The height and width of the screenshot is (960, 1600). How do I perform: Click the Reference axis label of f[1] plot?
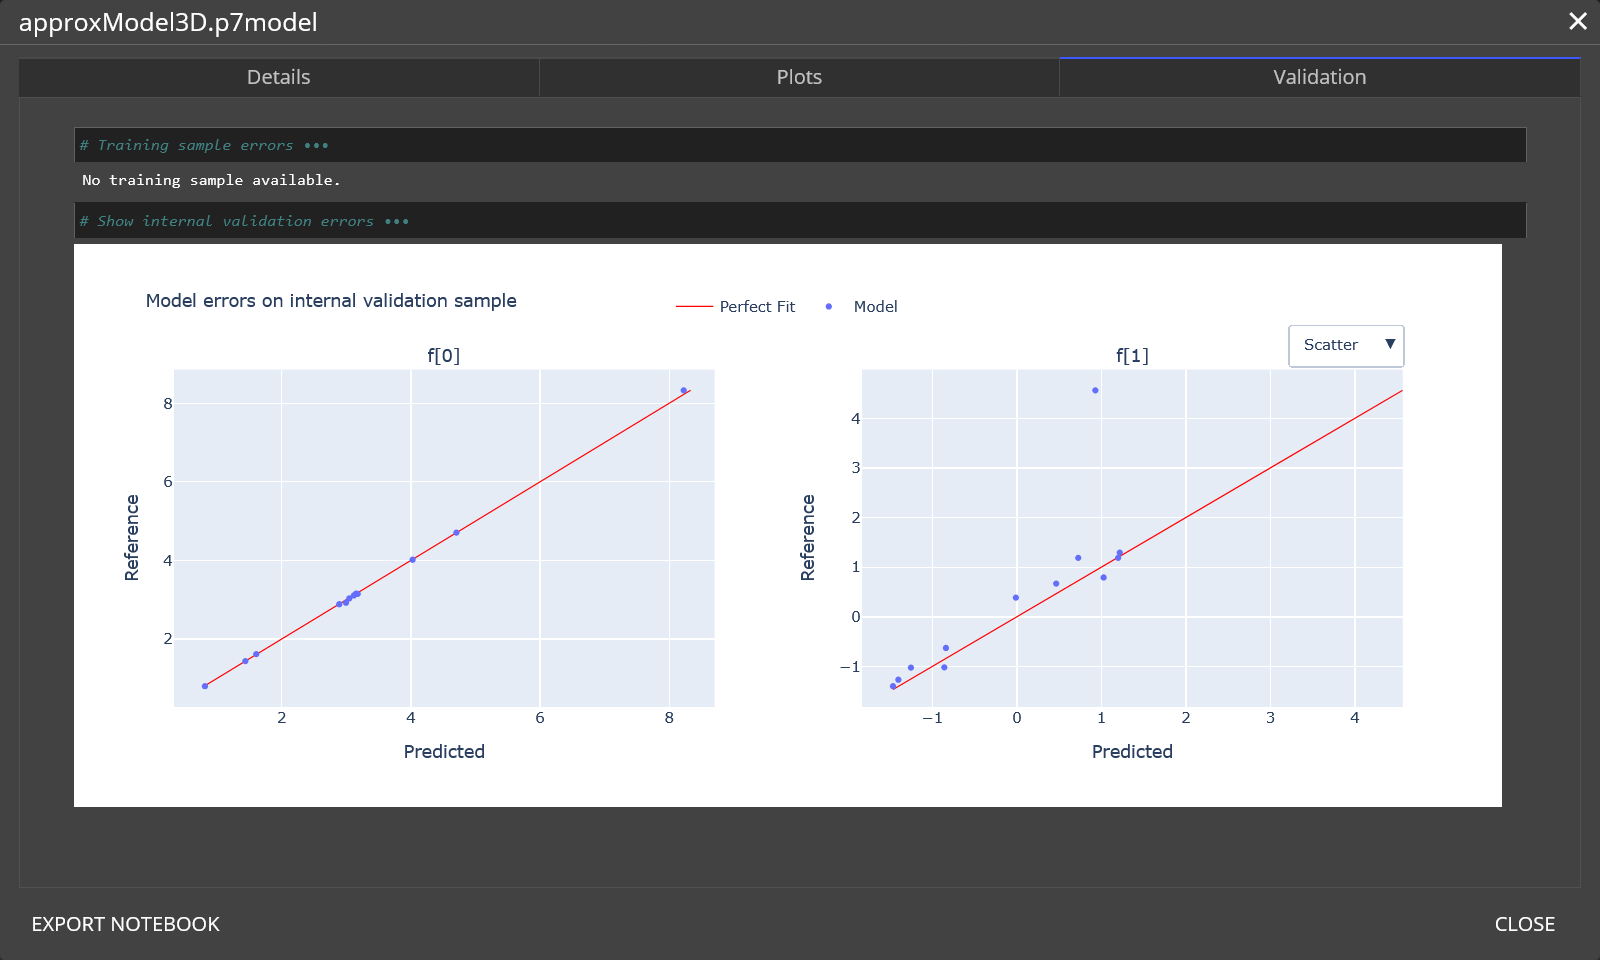point(808,538)
